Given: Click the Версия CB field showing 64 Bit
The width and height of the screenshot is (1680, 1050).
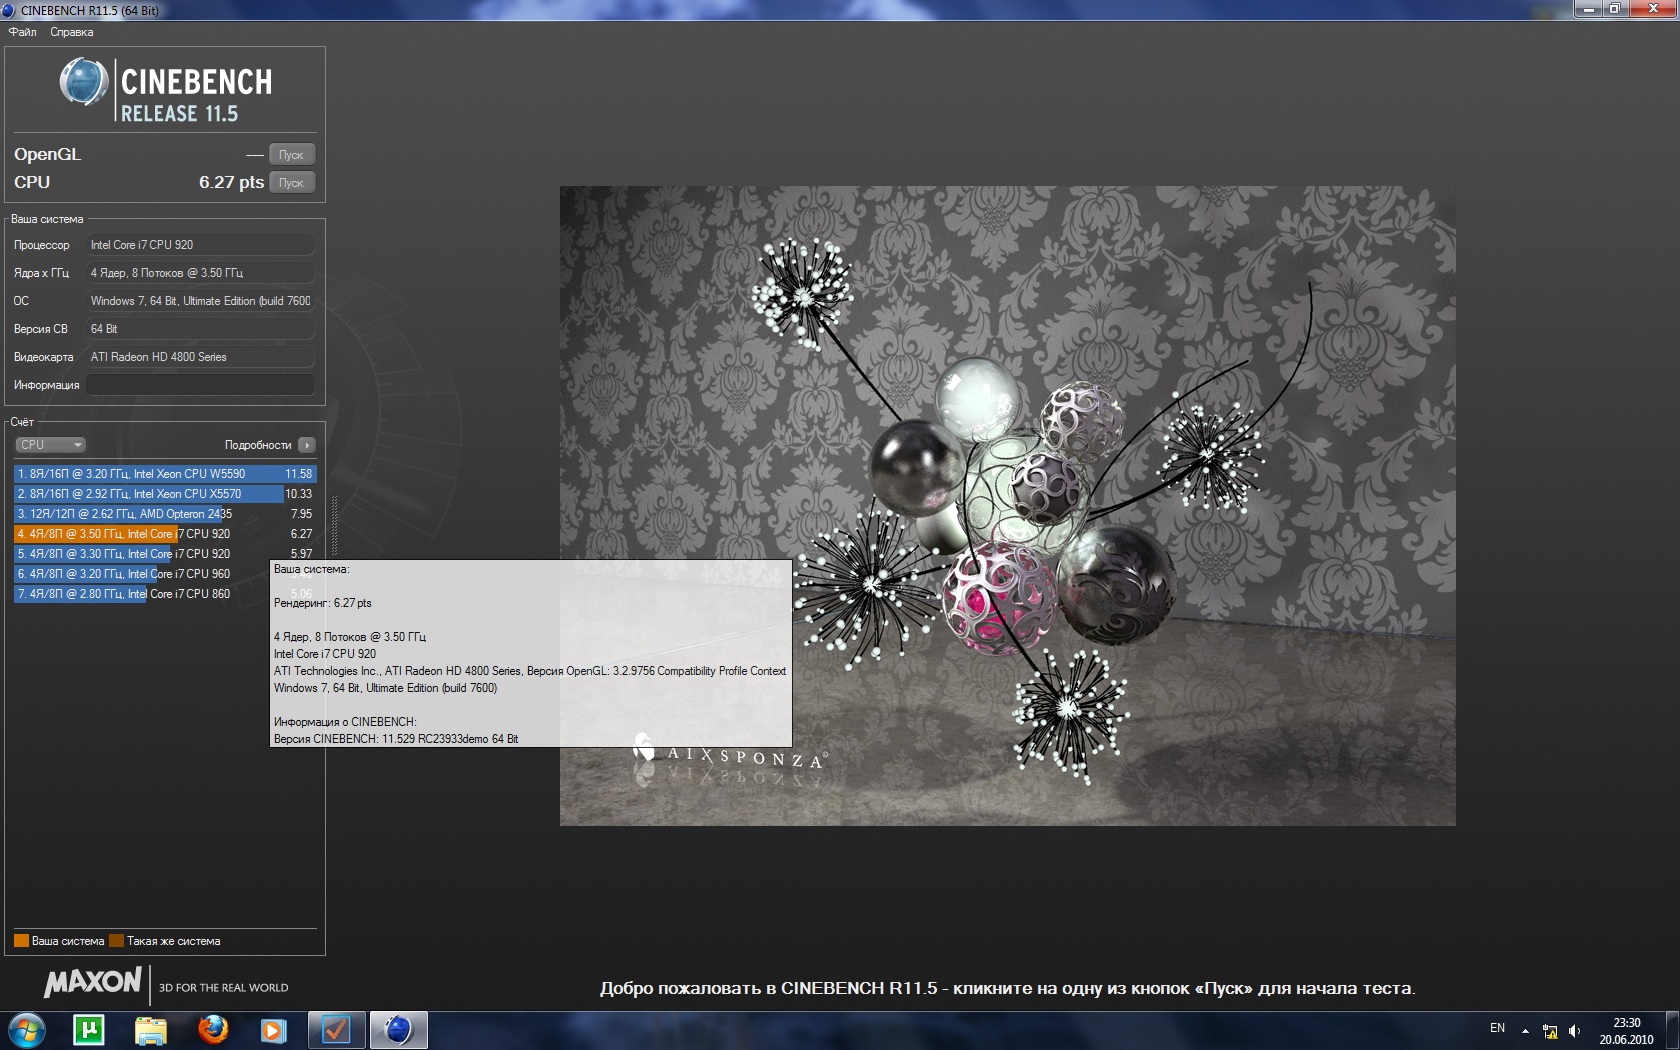Looking at the screenshot, I should pyautogui.click(x=200, y=329).
